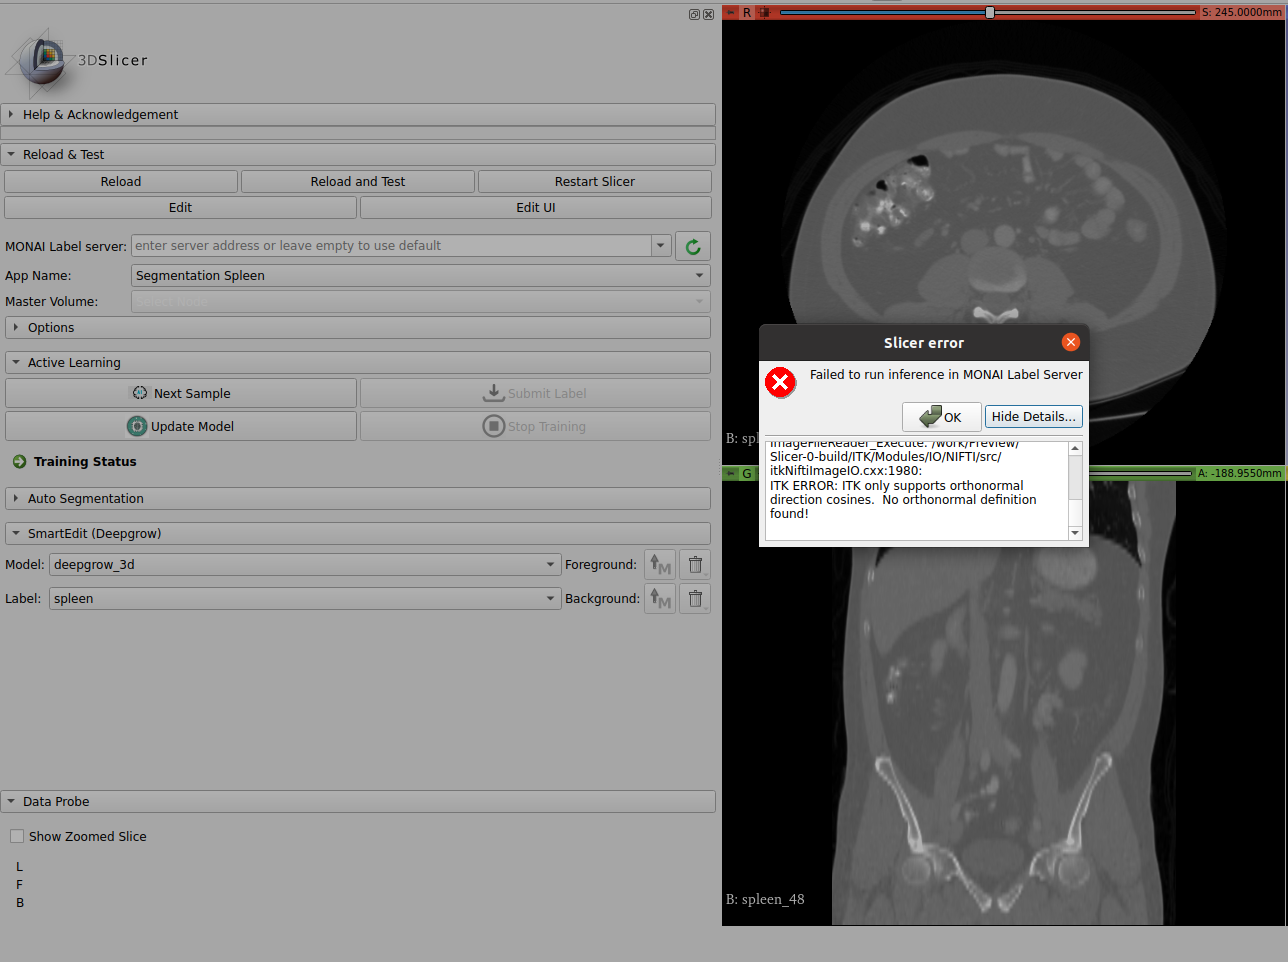Collapse the SmartEdit (Deepgrow) section
Screen dimensions: 1288x962
click(16, 533)
